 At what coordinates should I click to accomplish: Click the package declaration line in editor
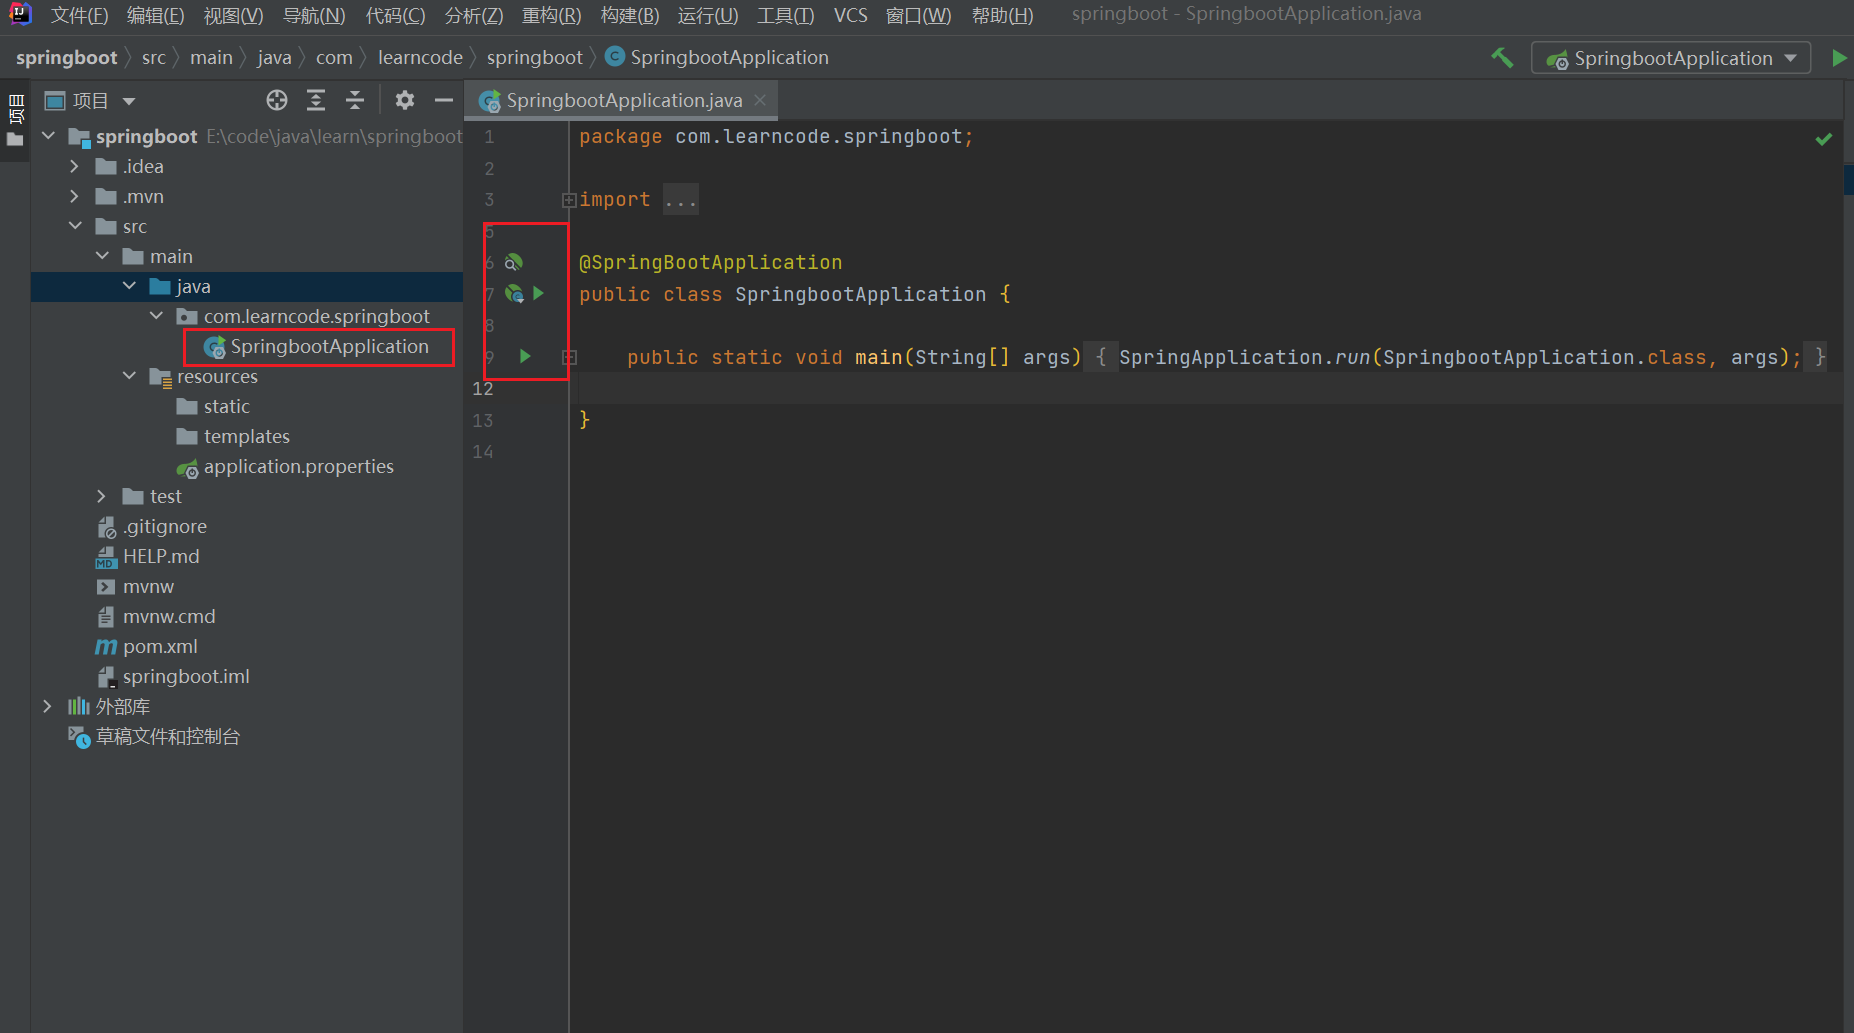click(x=776, y=136)
